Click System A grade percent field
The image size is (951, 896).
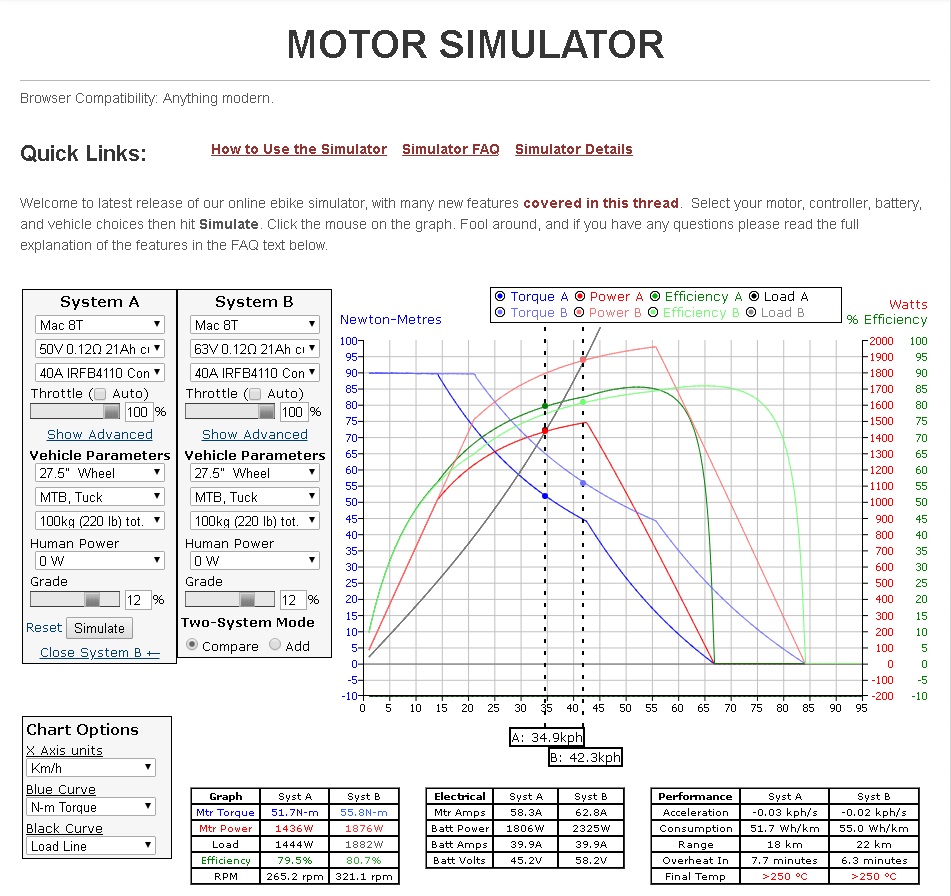pyautogui.click(x=138, y=601)
